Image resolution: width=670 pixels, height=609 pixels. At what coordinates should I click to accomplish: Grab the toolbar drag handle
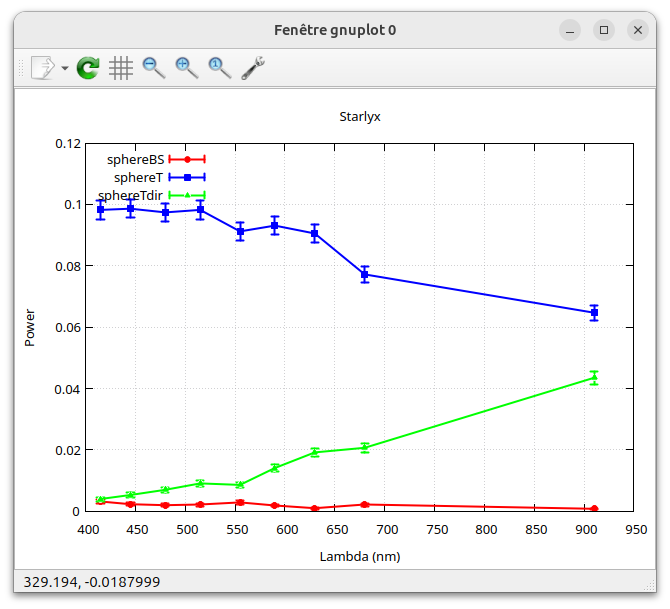(x=21, y=68)
